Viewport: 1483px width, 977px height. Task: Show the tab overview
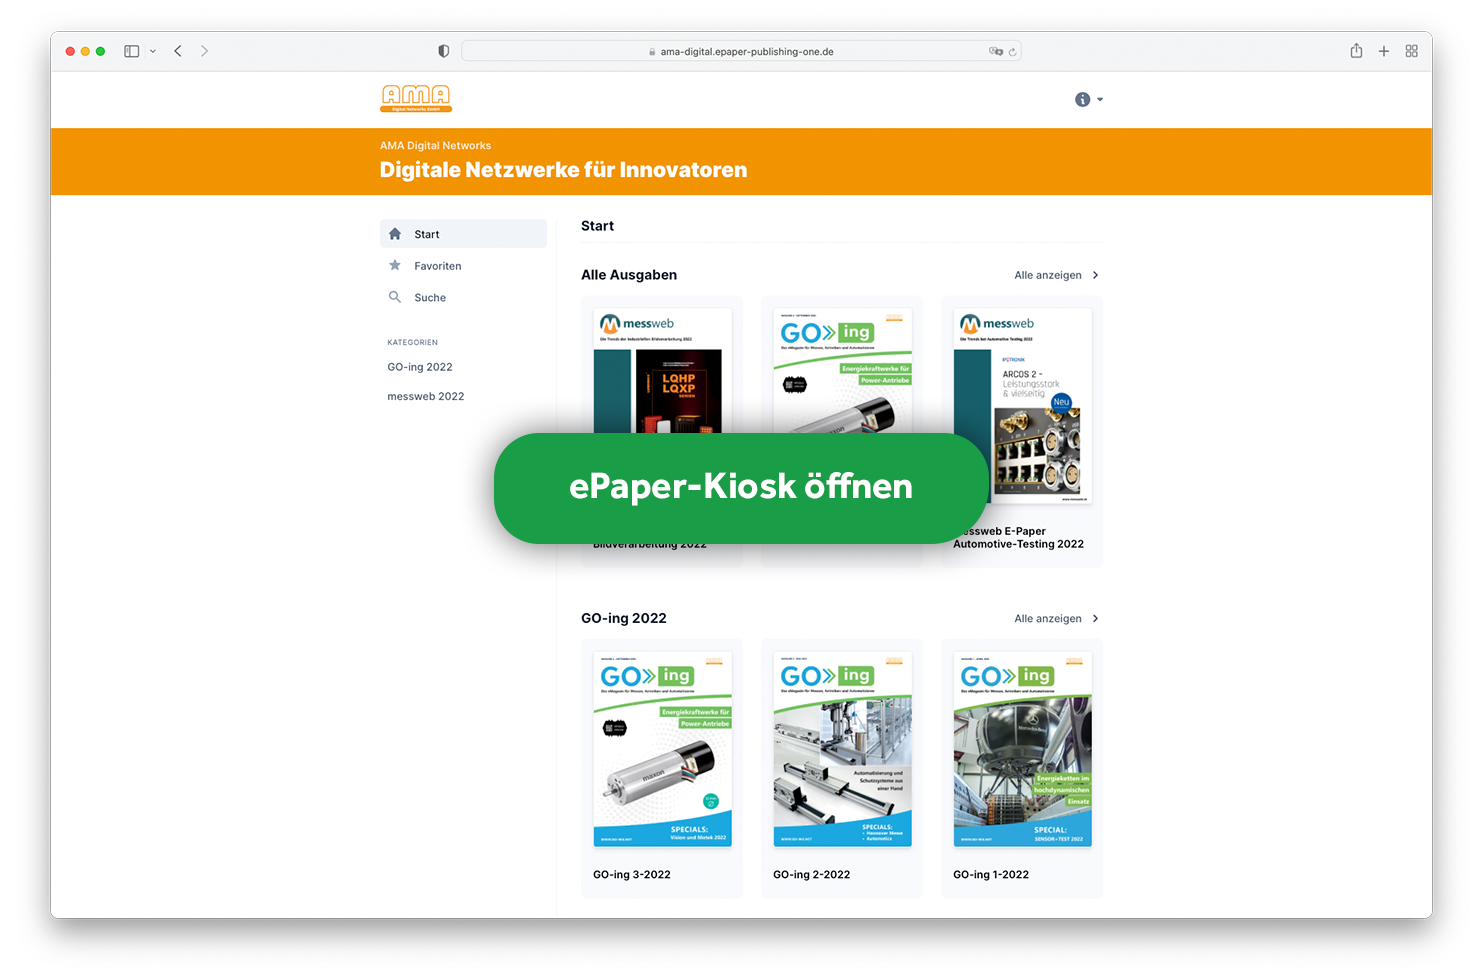click(x=1411, y=51)
